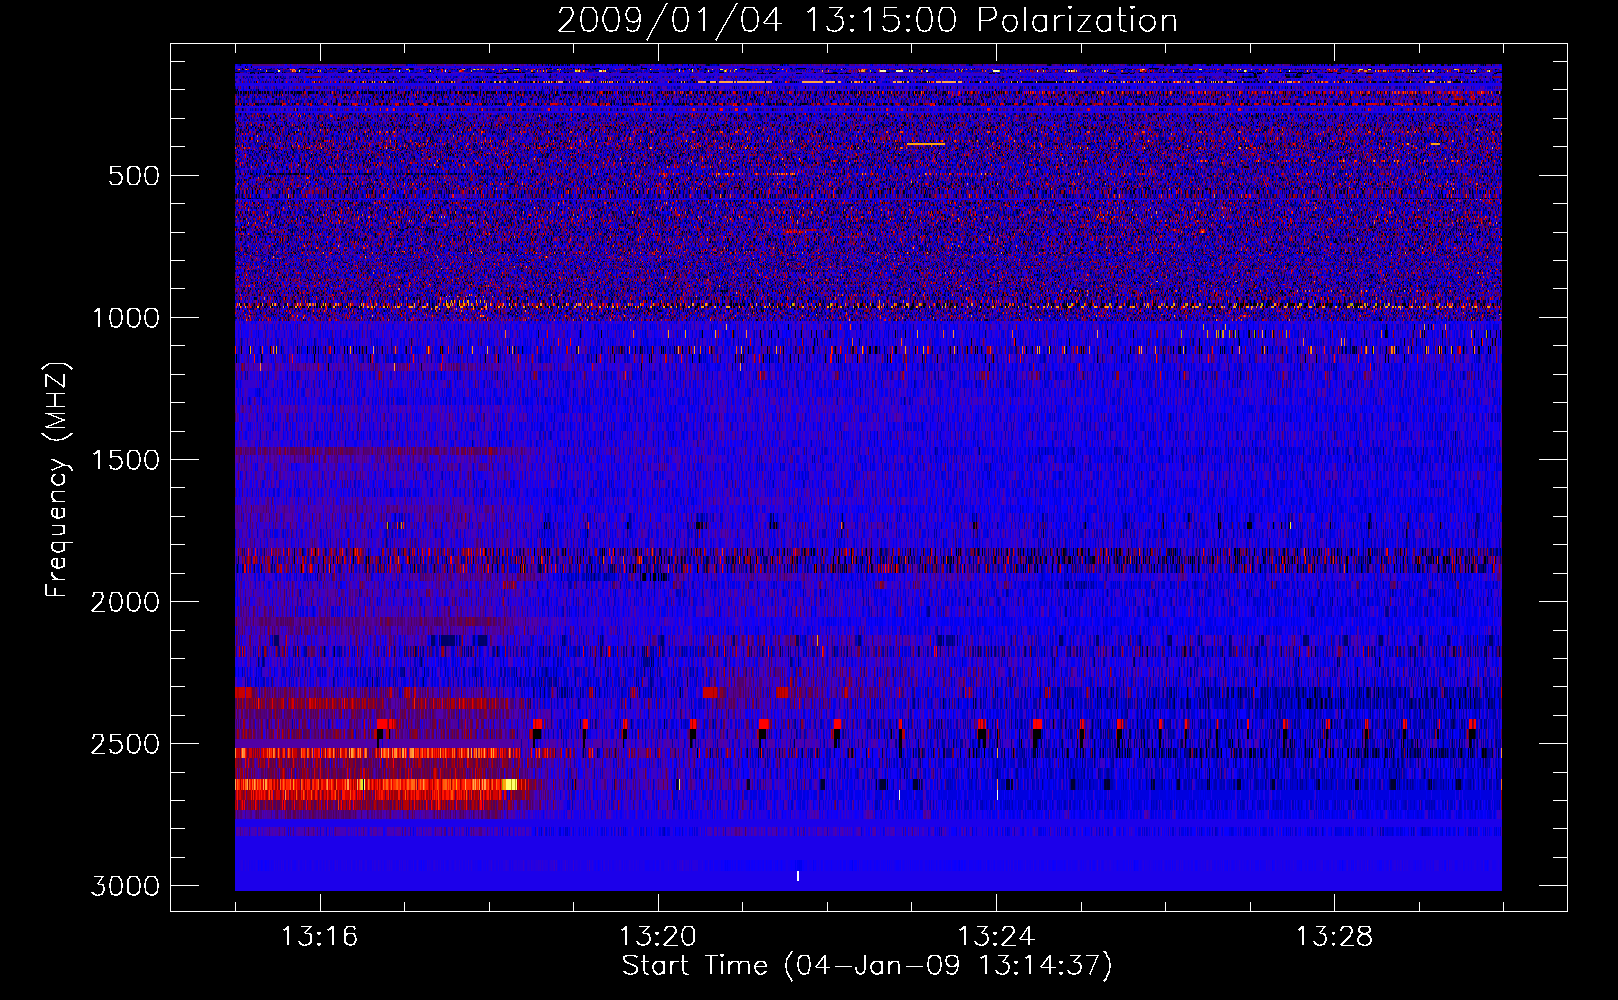Screen dimensions: 1618x1000
Task: Click the 1000 frequency tick label
Action: point(125,318)
